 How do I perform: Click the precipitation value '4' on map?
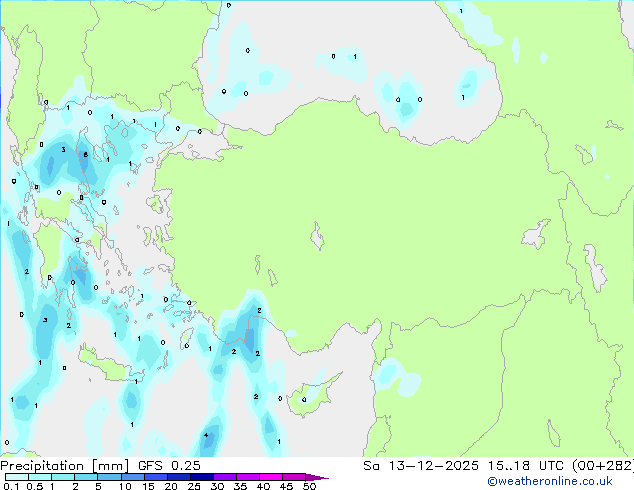(x=206, y=435)
